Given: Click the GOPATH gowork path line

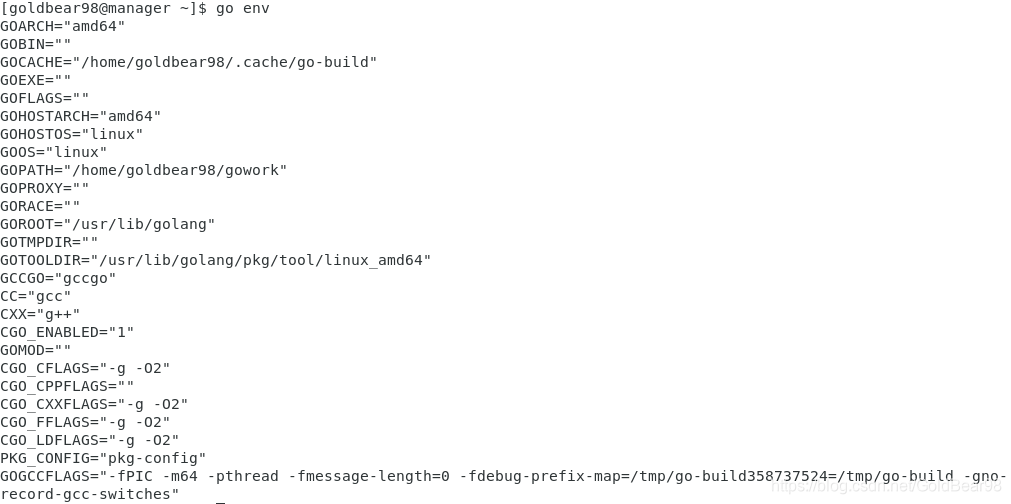Looking at the screenshot, I should click(143, 170).
